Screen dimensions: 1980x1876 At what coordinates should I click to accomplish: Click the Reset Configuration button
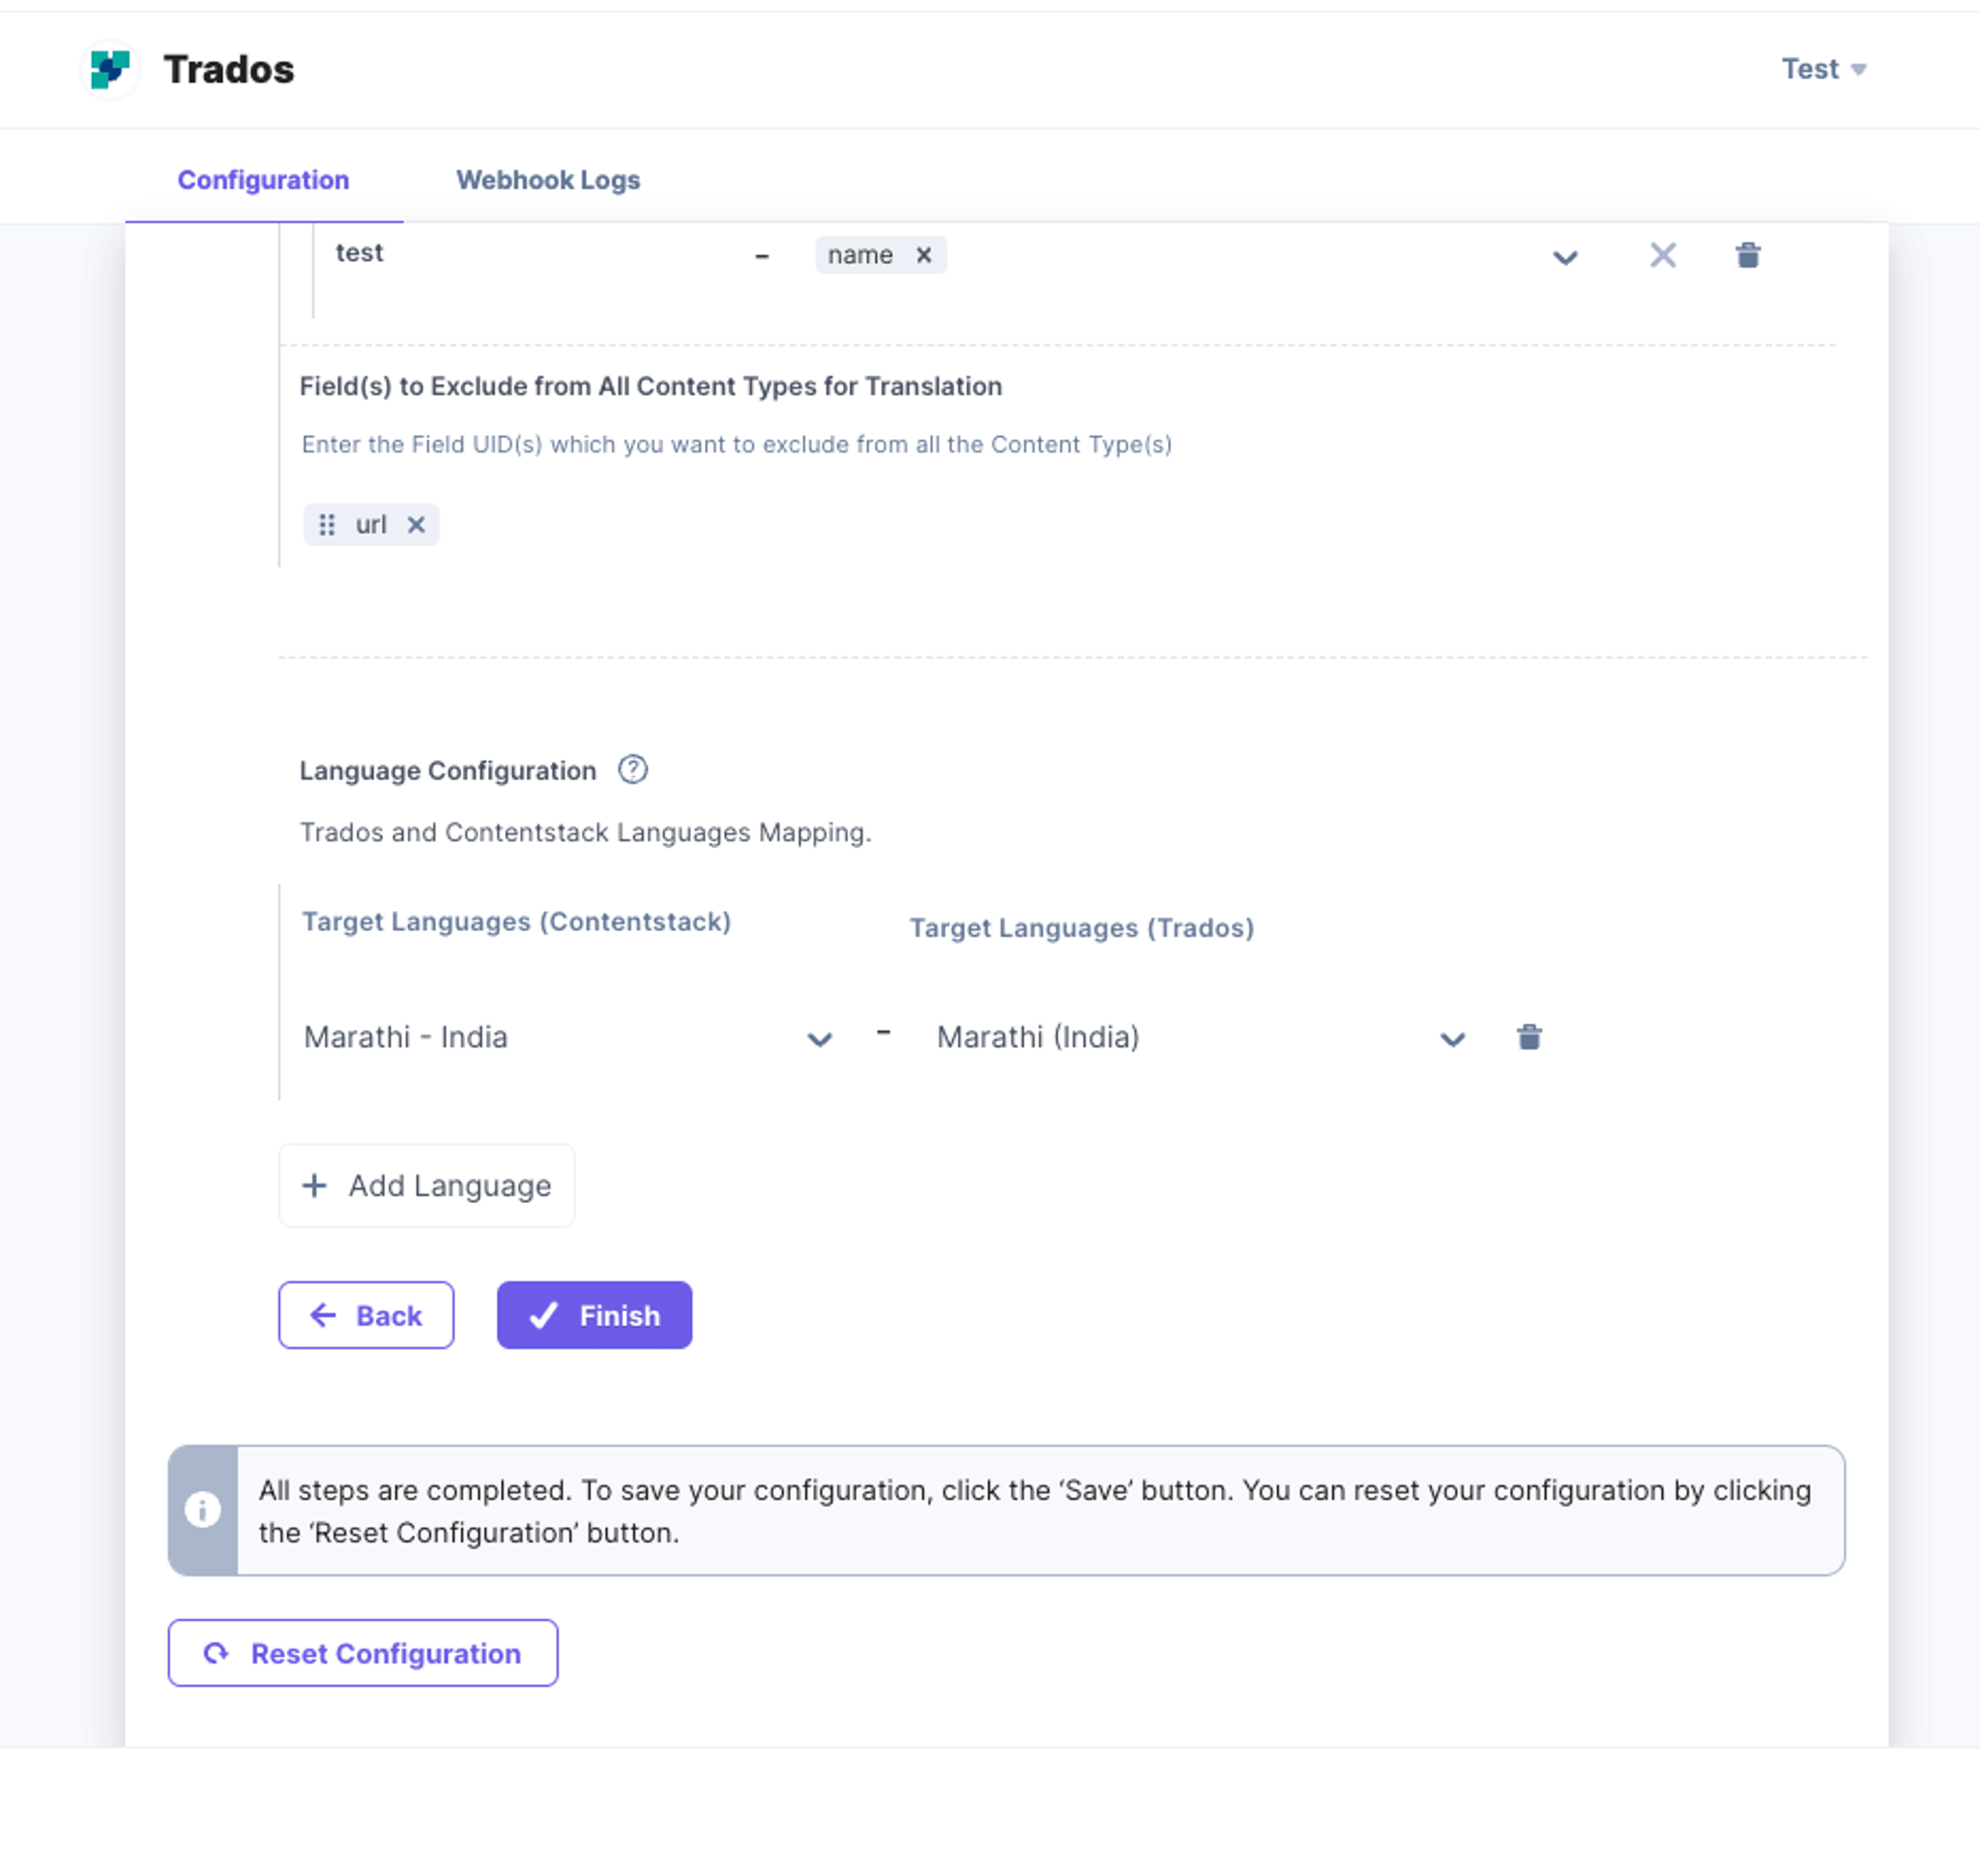pyautogui.click(x=363, y=1653)
